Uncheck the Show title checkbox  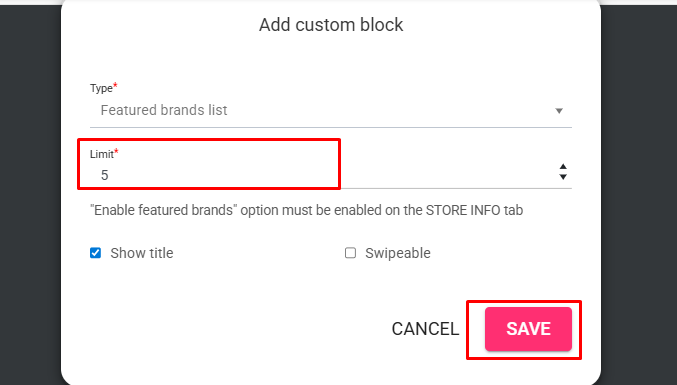pos(95,253)
